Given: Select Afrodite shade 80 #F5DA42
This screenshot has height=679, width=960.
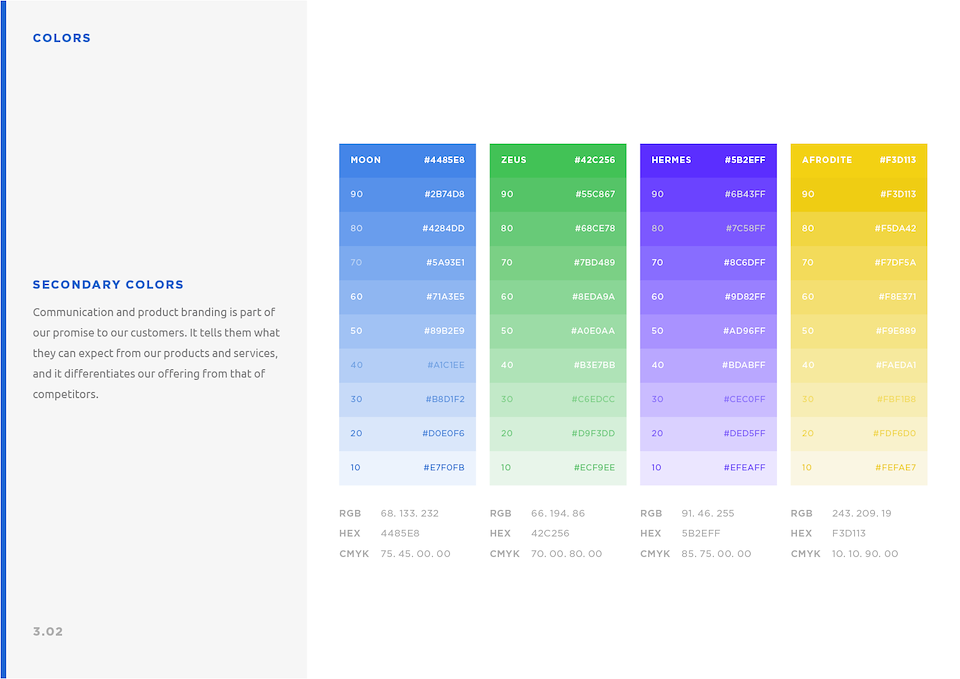Looking at the screenshot, I should click(859, 228).
